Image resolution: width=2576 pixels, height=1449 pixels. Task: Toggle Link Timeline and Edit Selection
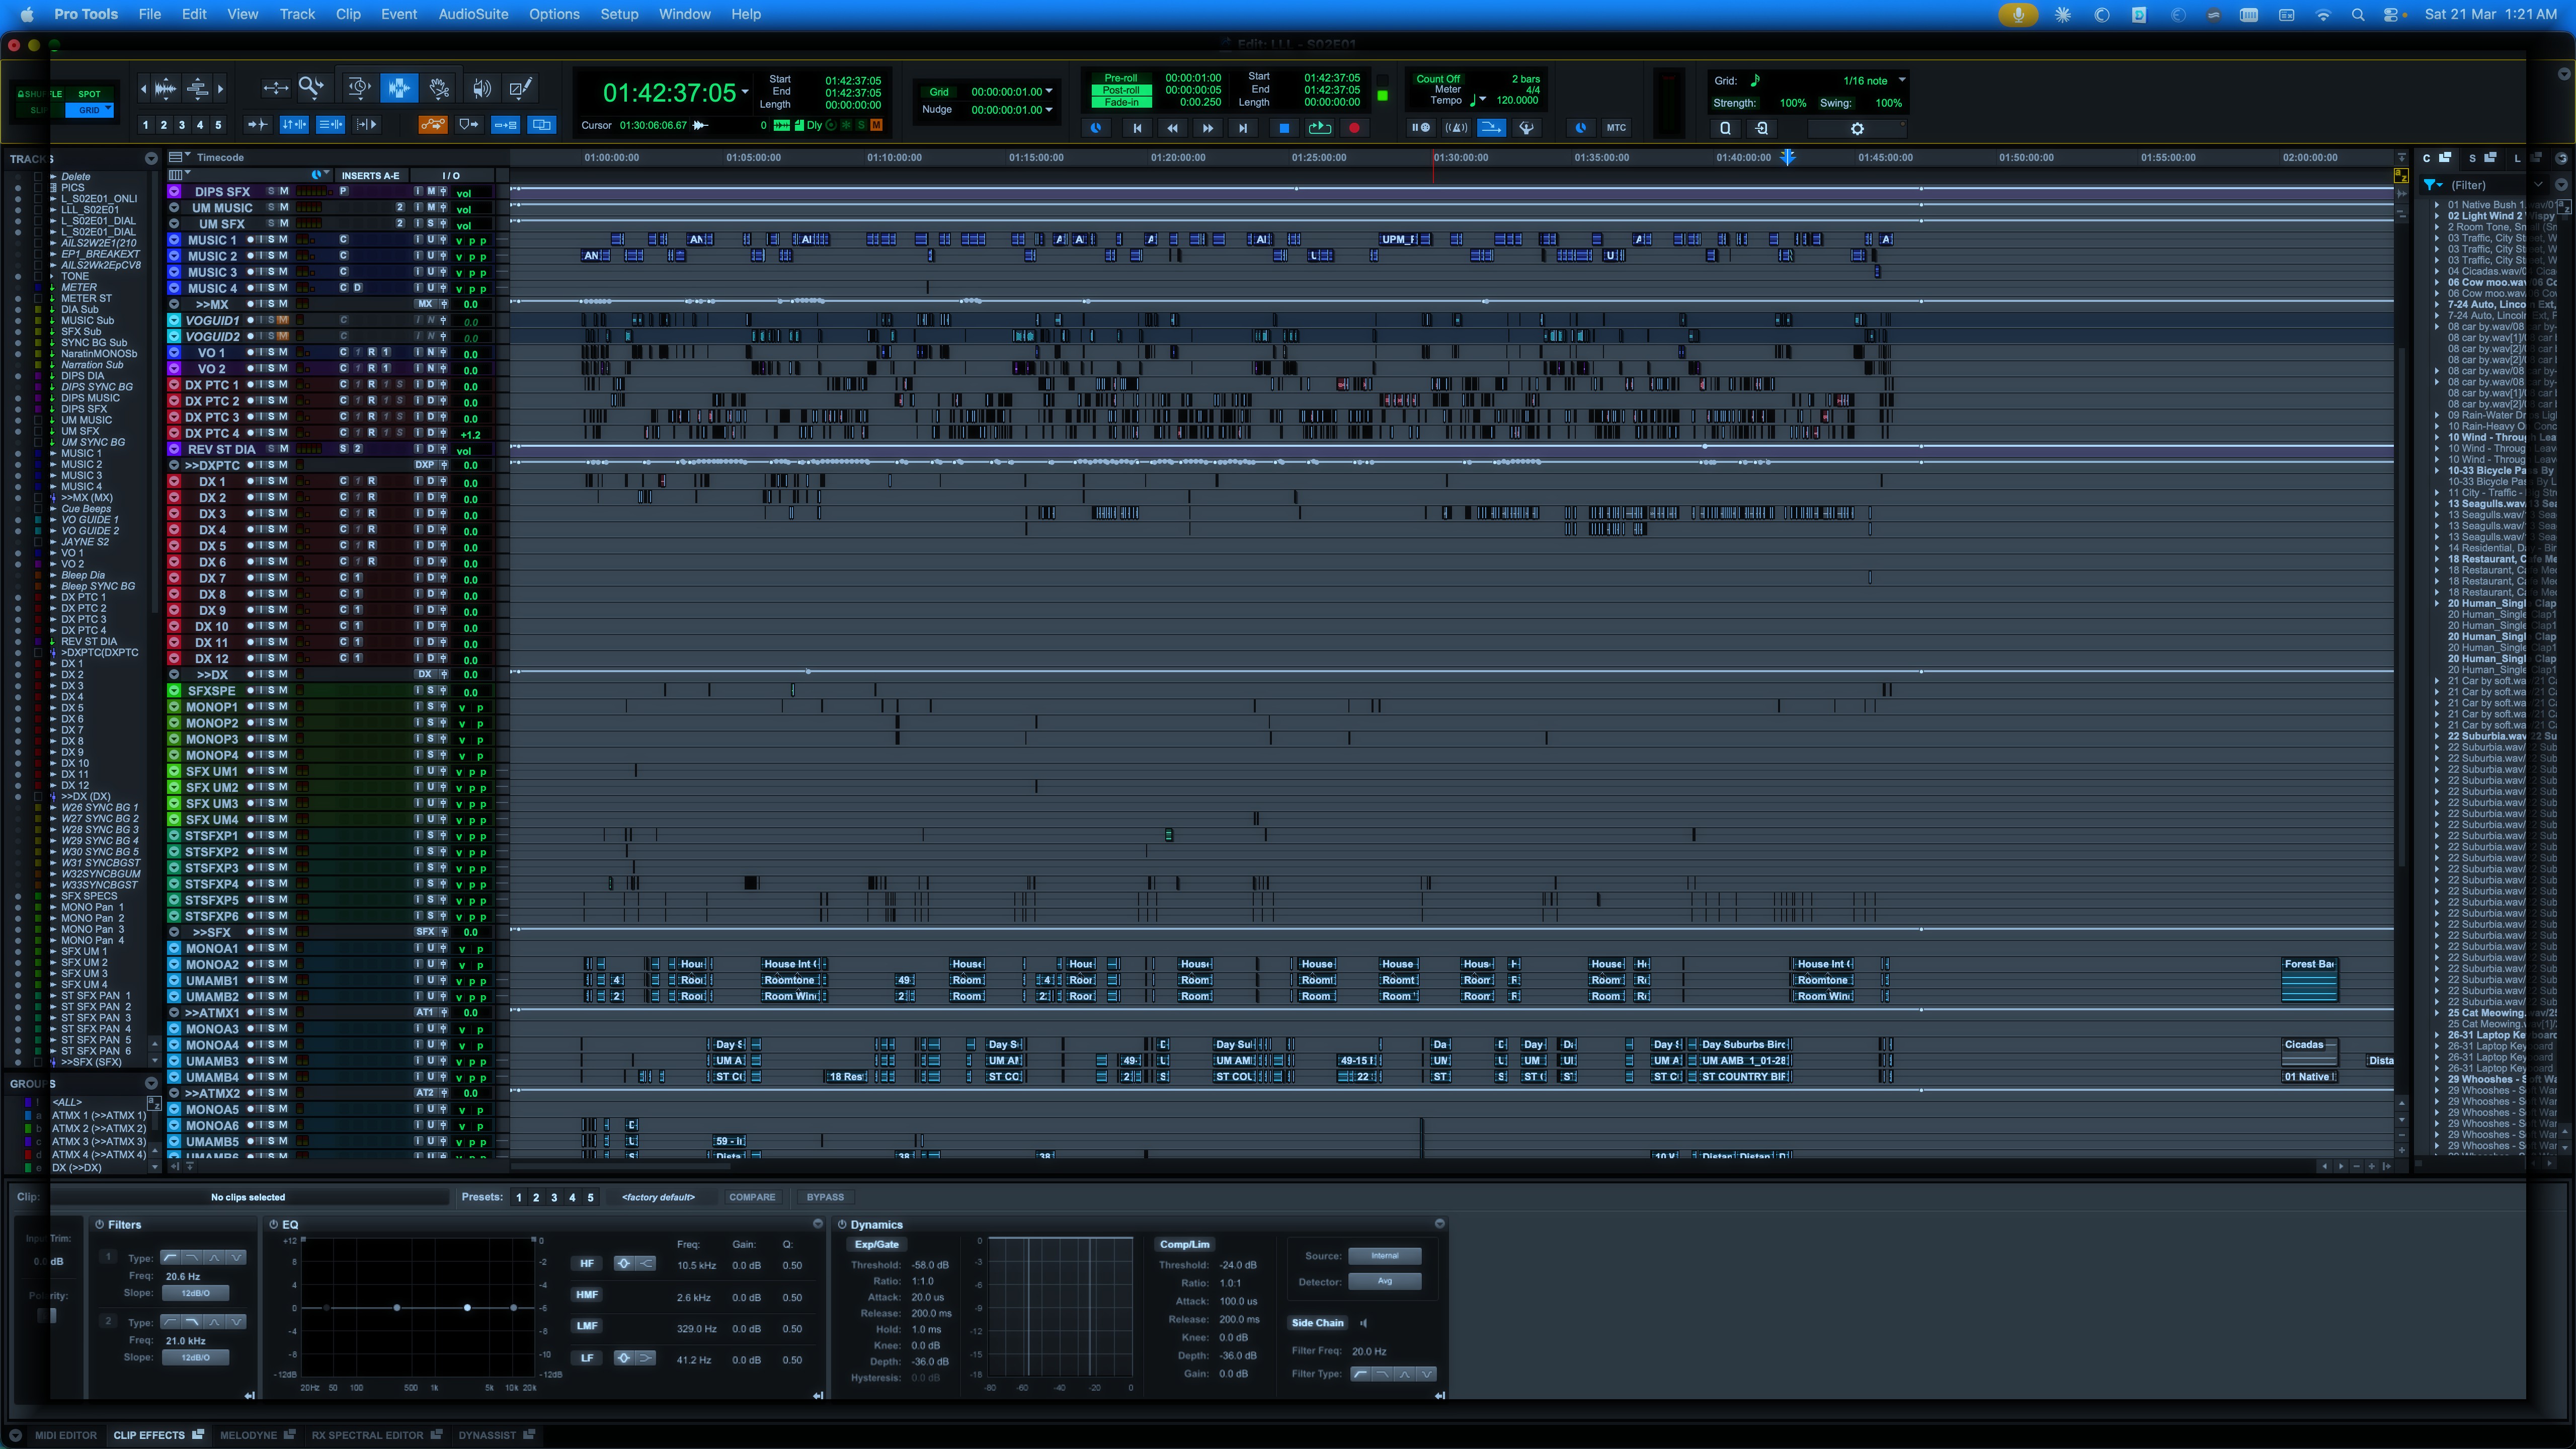click(294, 125)
